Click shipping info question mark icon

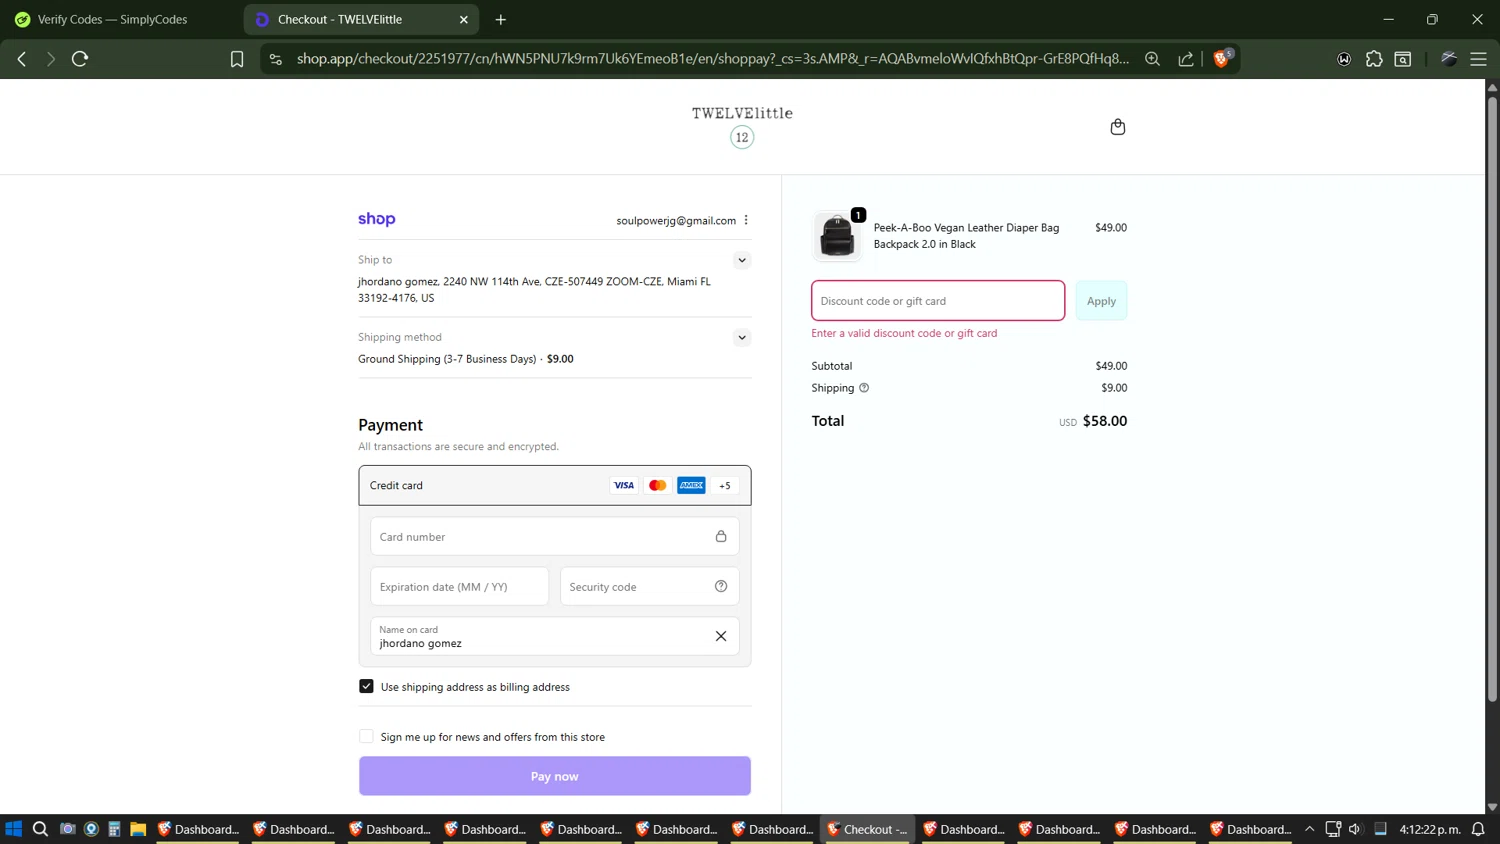tap(864, 388)
